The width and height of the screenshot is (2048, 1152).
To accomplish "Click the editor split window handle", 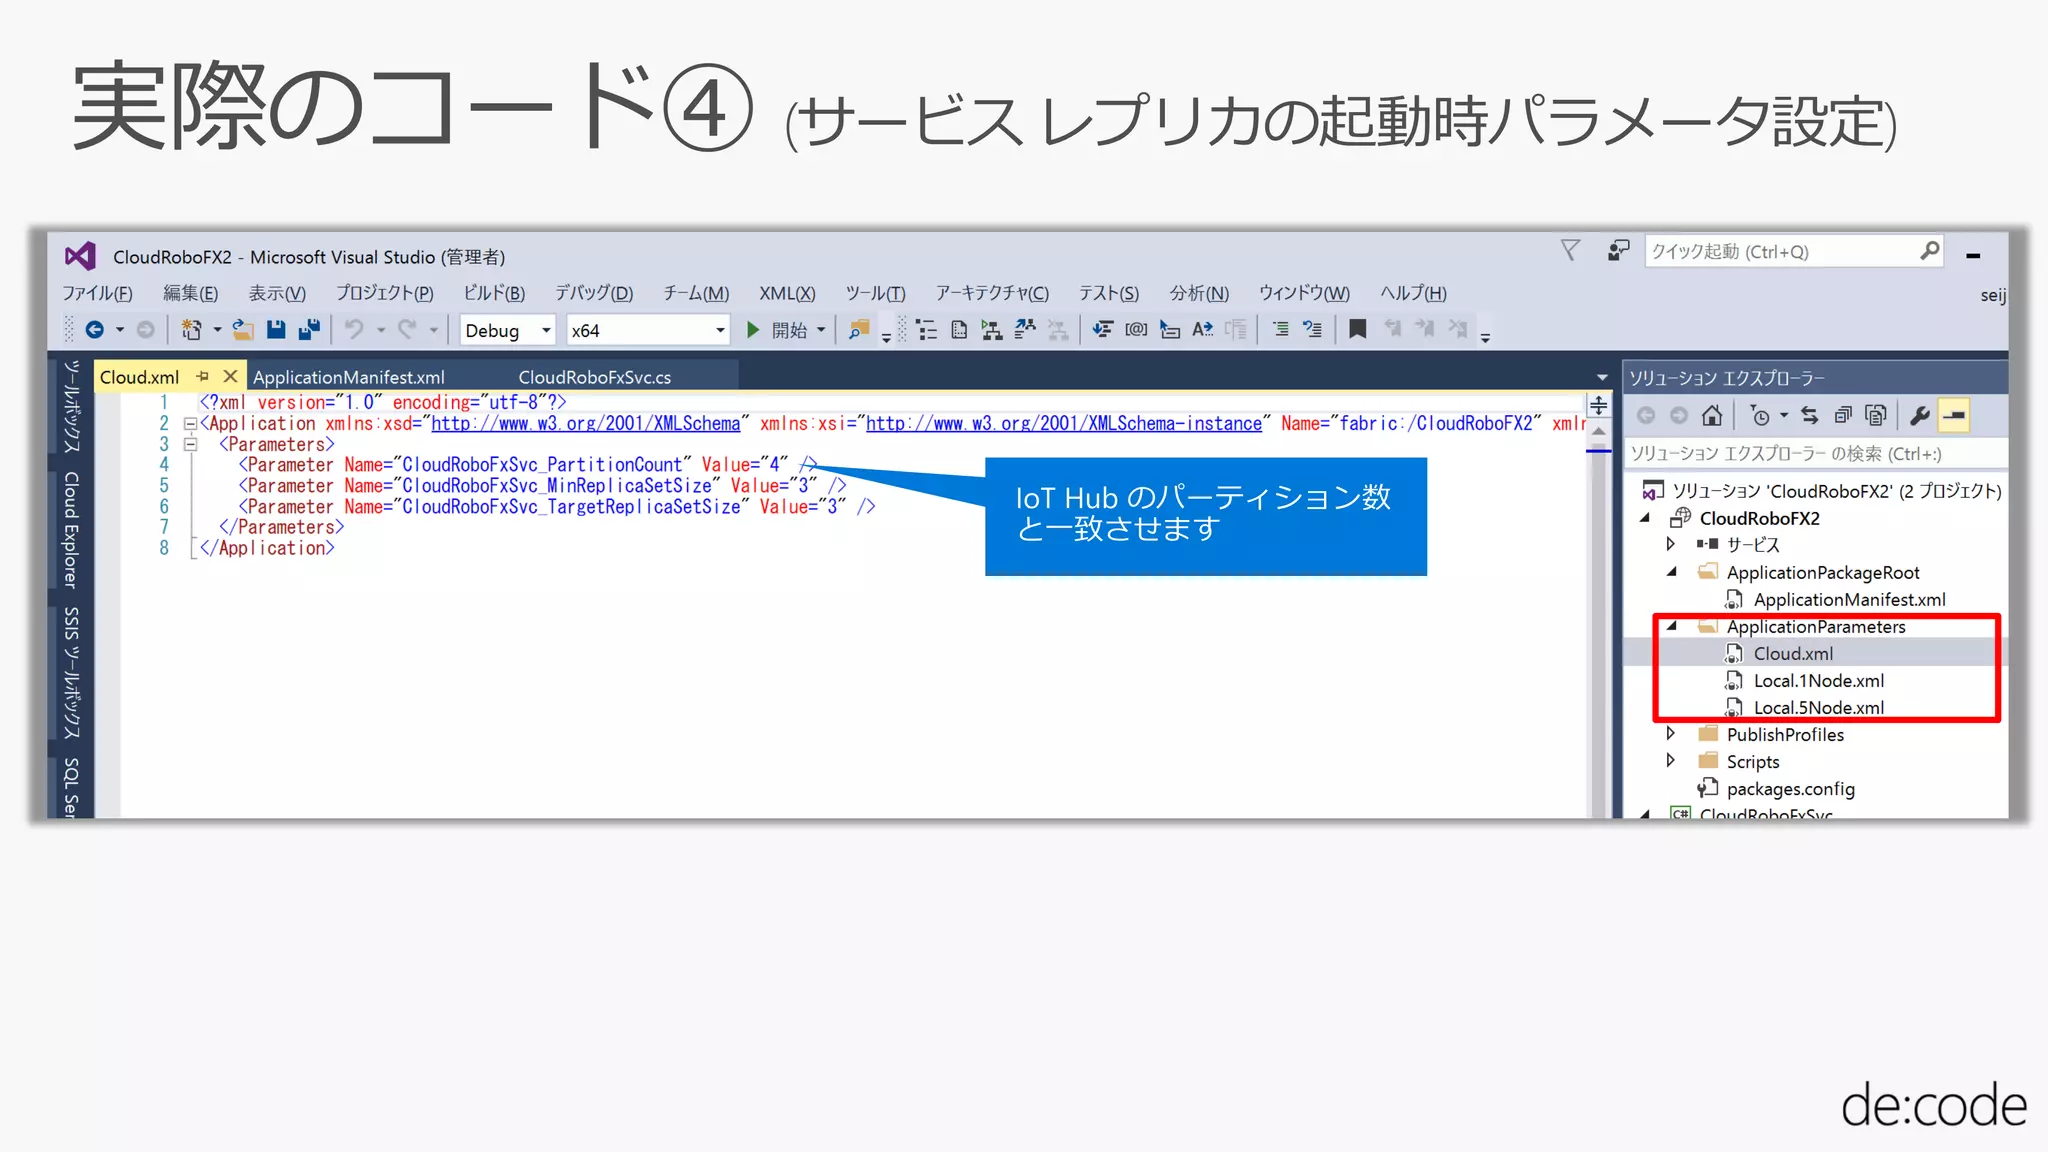I will click(x=1598, y=405).
